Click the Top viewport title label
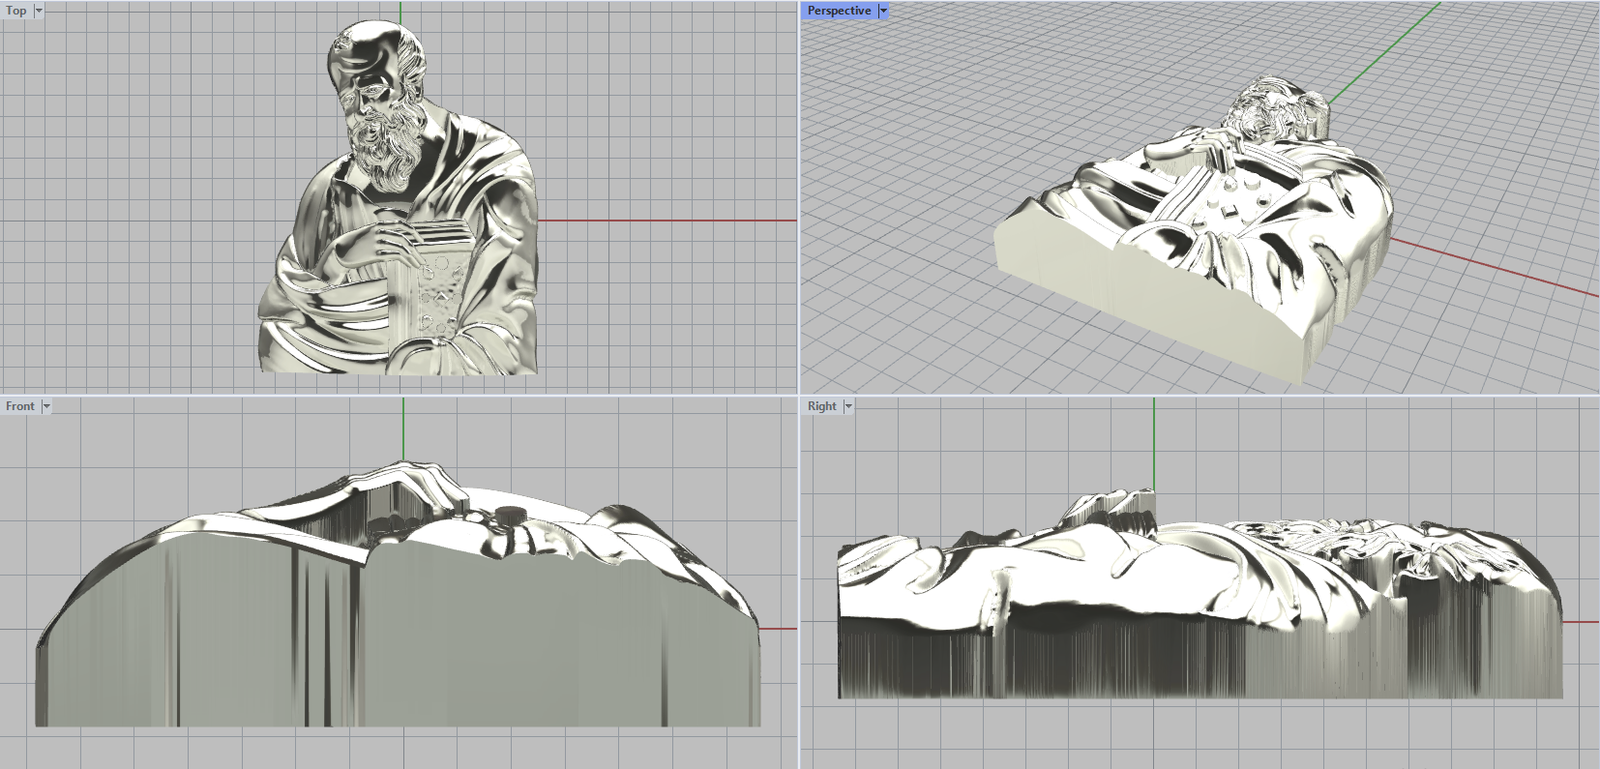Image resolution: width=1600 pixels, height=769 pixels. point(16,11)
